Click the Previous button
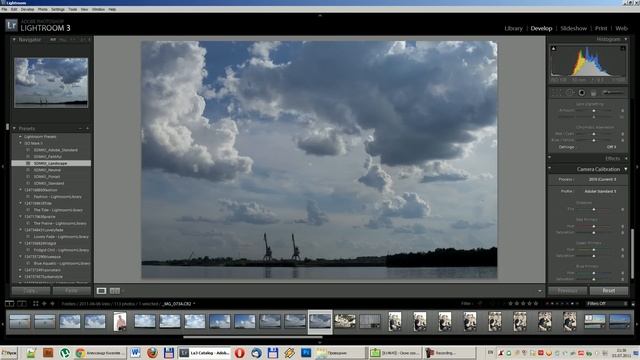Screen dimensions: 640x360 [x=567, y=291]
